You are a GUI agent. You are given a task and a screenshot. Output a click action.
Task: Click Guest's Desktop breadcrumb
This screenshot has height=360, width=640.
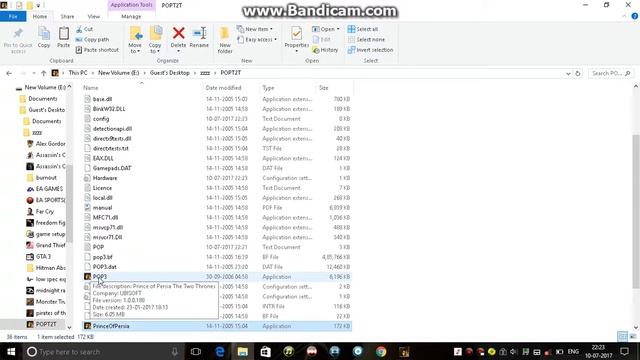pos(169,73)
